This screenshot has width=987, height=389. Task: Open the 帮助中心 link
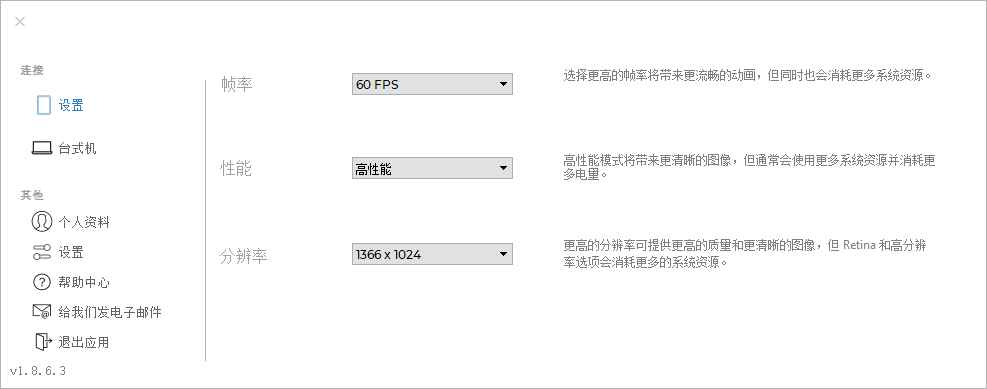[x=84, y=283]
